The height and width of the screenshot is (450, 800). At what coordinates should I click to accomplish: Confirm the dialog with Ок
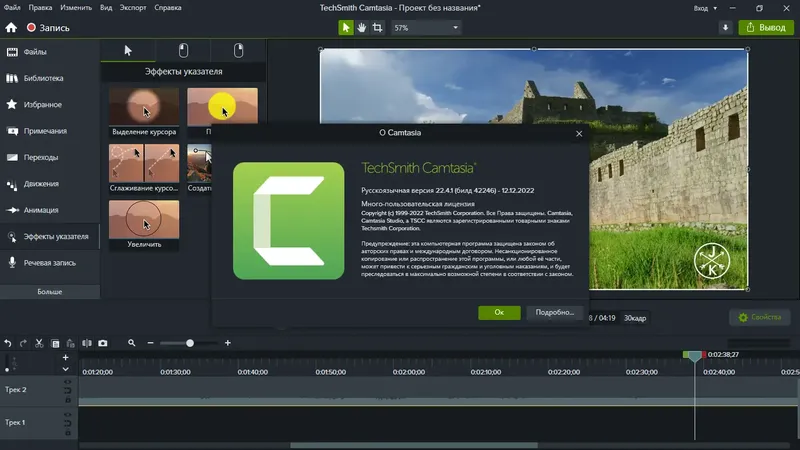[x=499, y=312]
